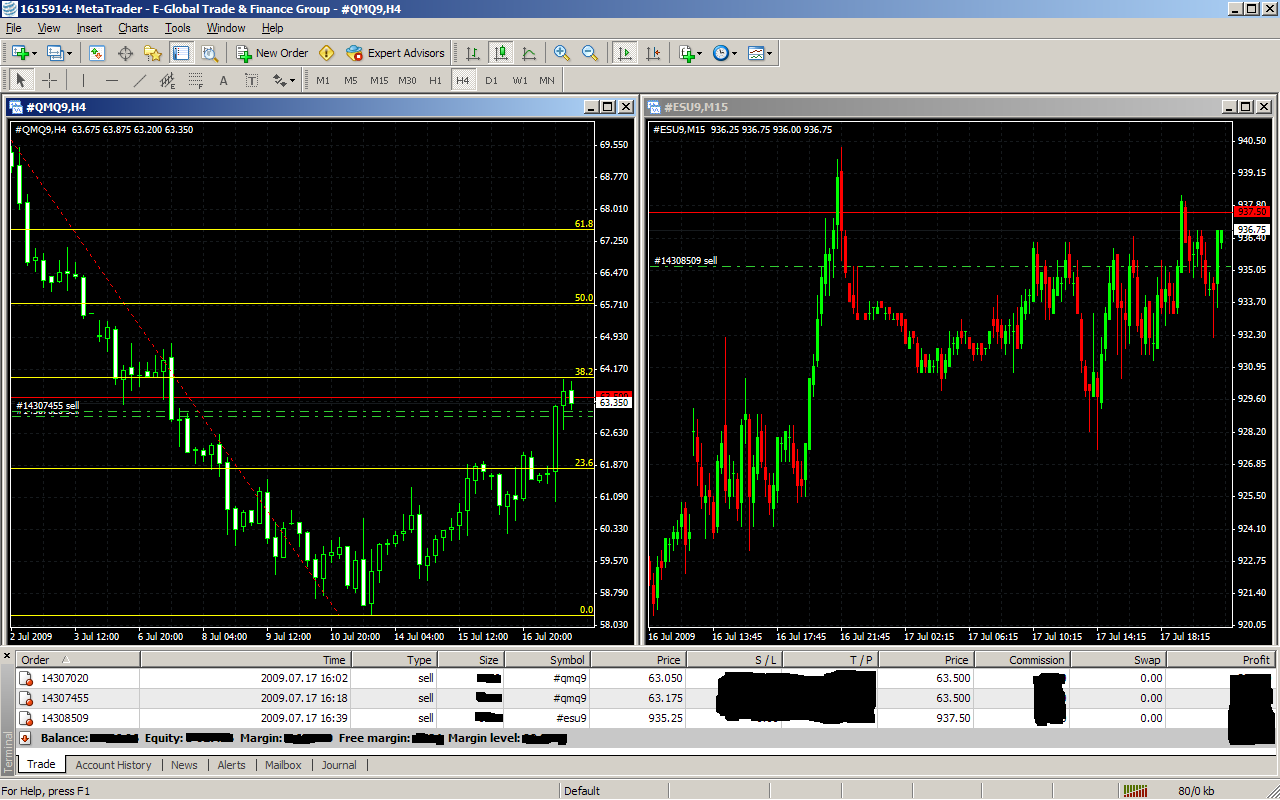Image resolution: width=1280 pixels, height=800 pixels.
Task: Open the Periods clock icon
Action: click(720, 53)
